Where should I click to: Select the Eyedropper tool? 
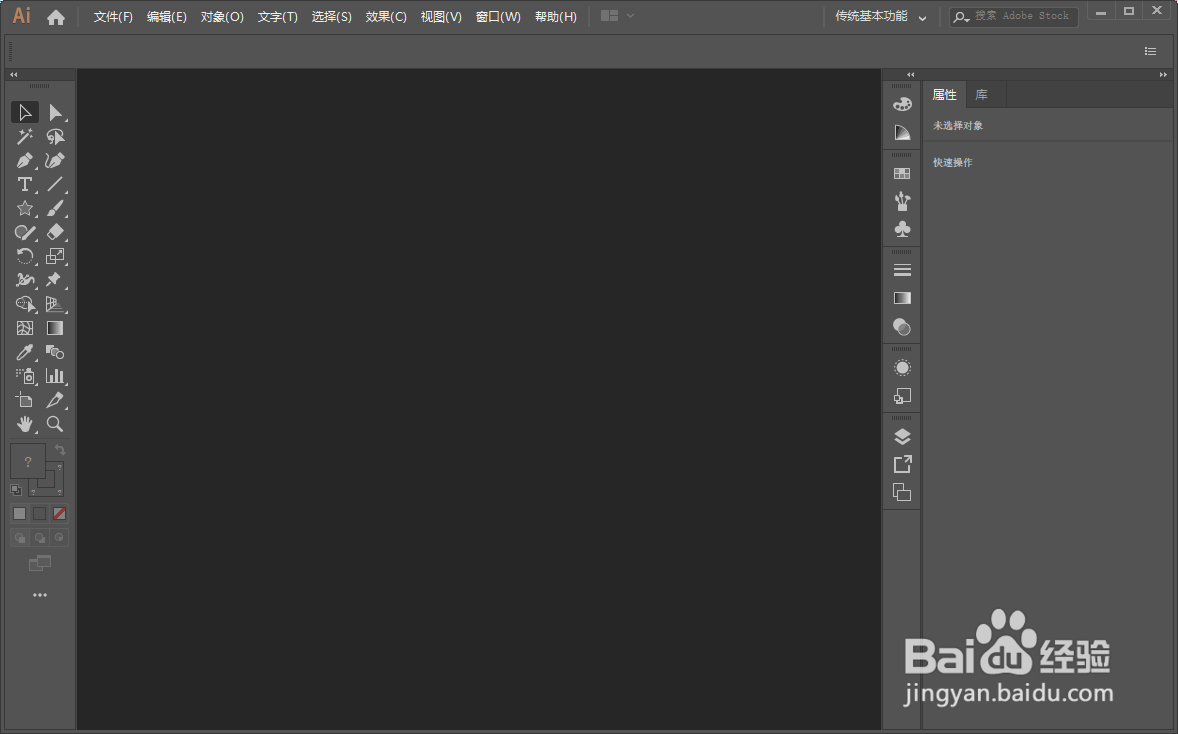coord(25,352)
